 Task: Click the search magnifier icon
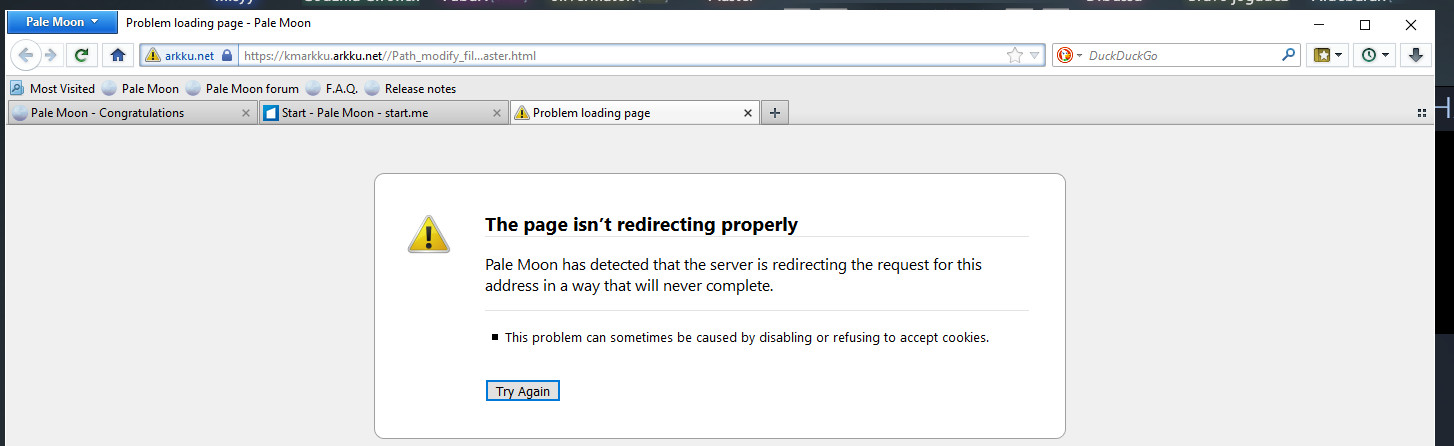coord(1289,56)
